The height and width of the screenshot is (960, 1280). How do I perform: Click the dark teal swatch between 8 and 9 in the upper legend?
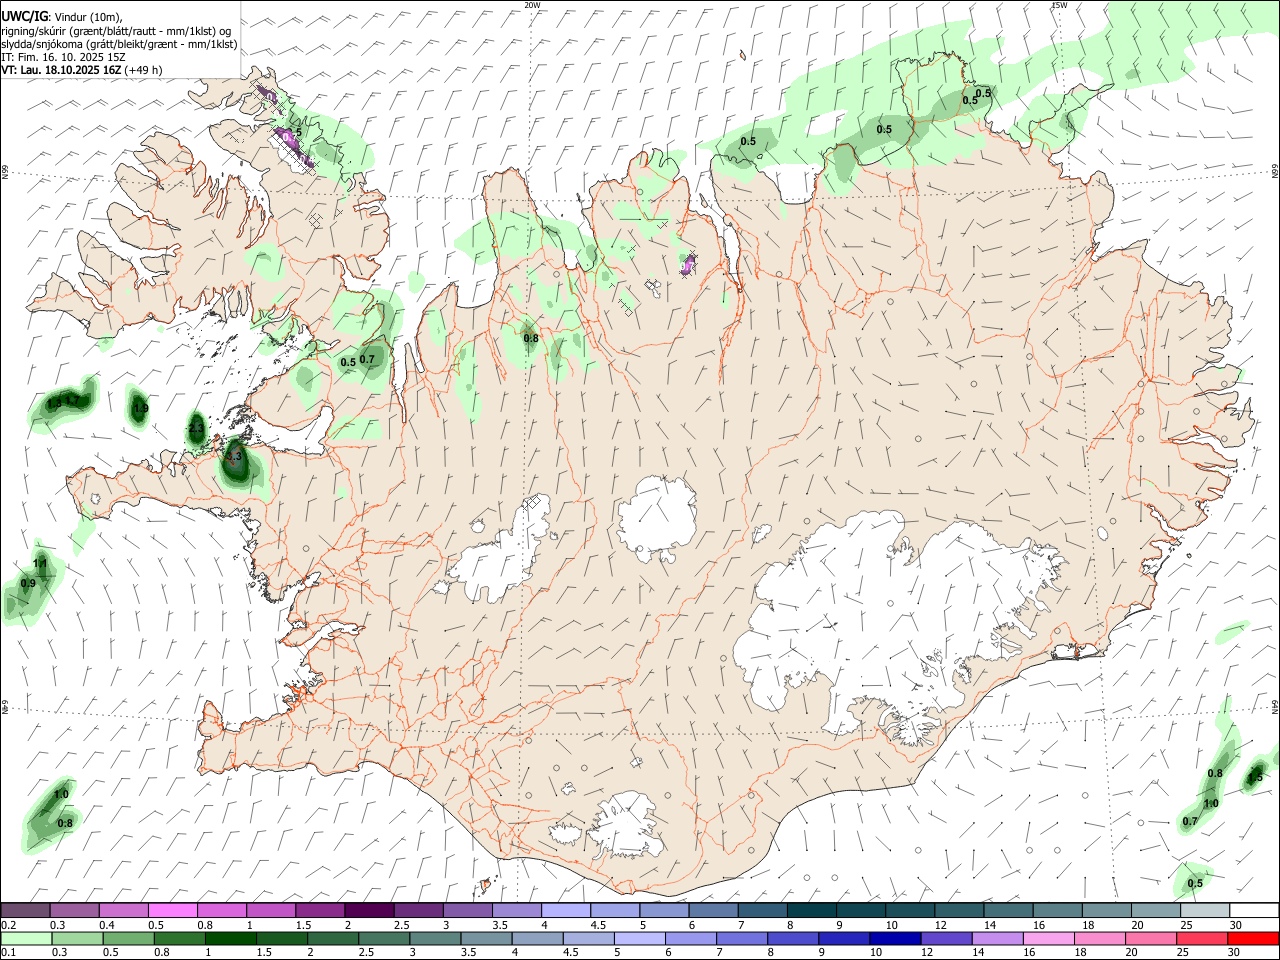tap(811, 910)
